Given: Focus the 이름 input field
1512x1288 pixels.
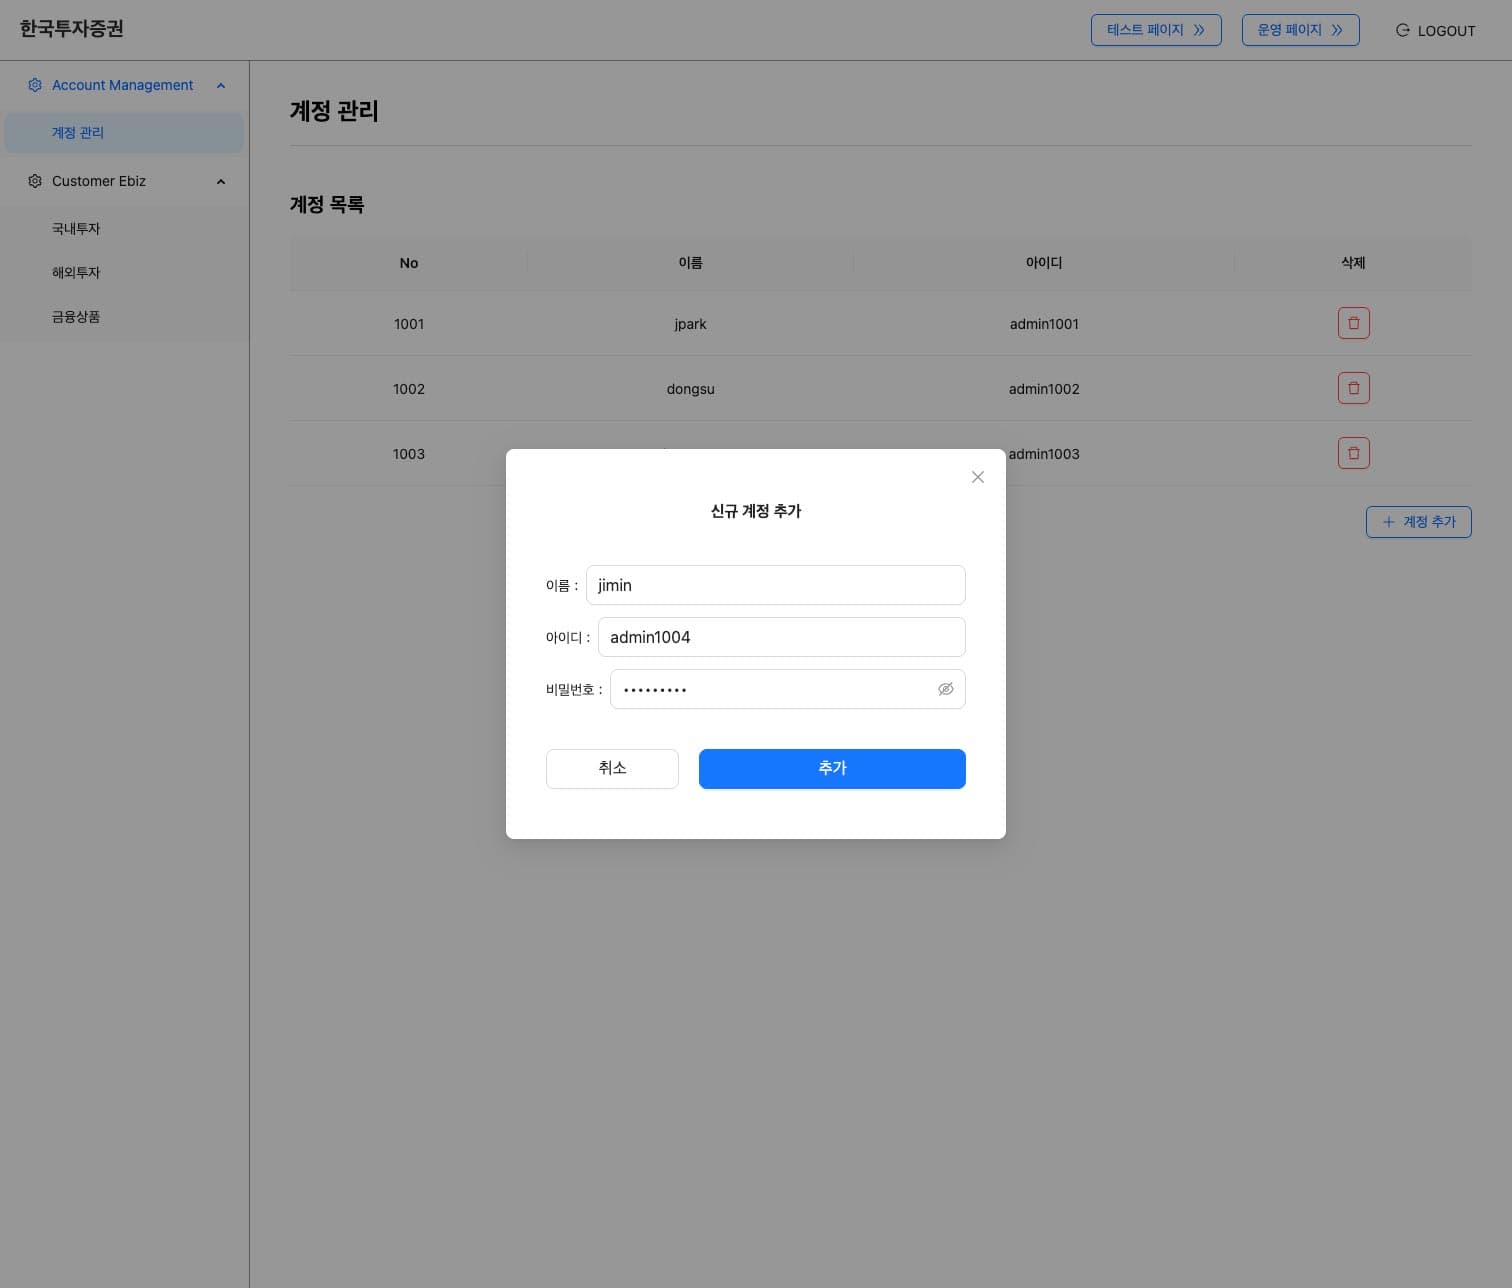Looking at the screenshot, I should [775, 585].
